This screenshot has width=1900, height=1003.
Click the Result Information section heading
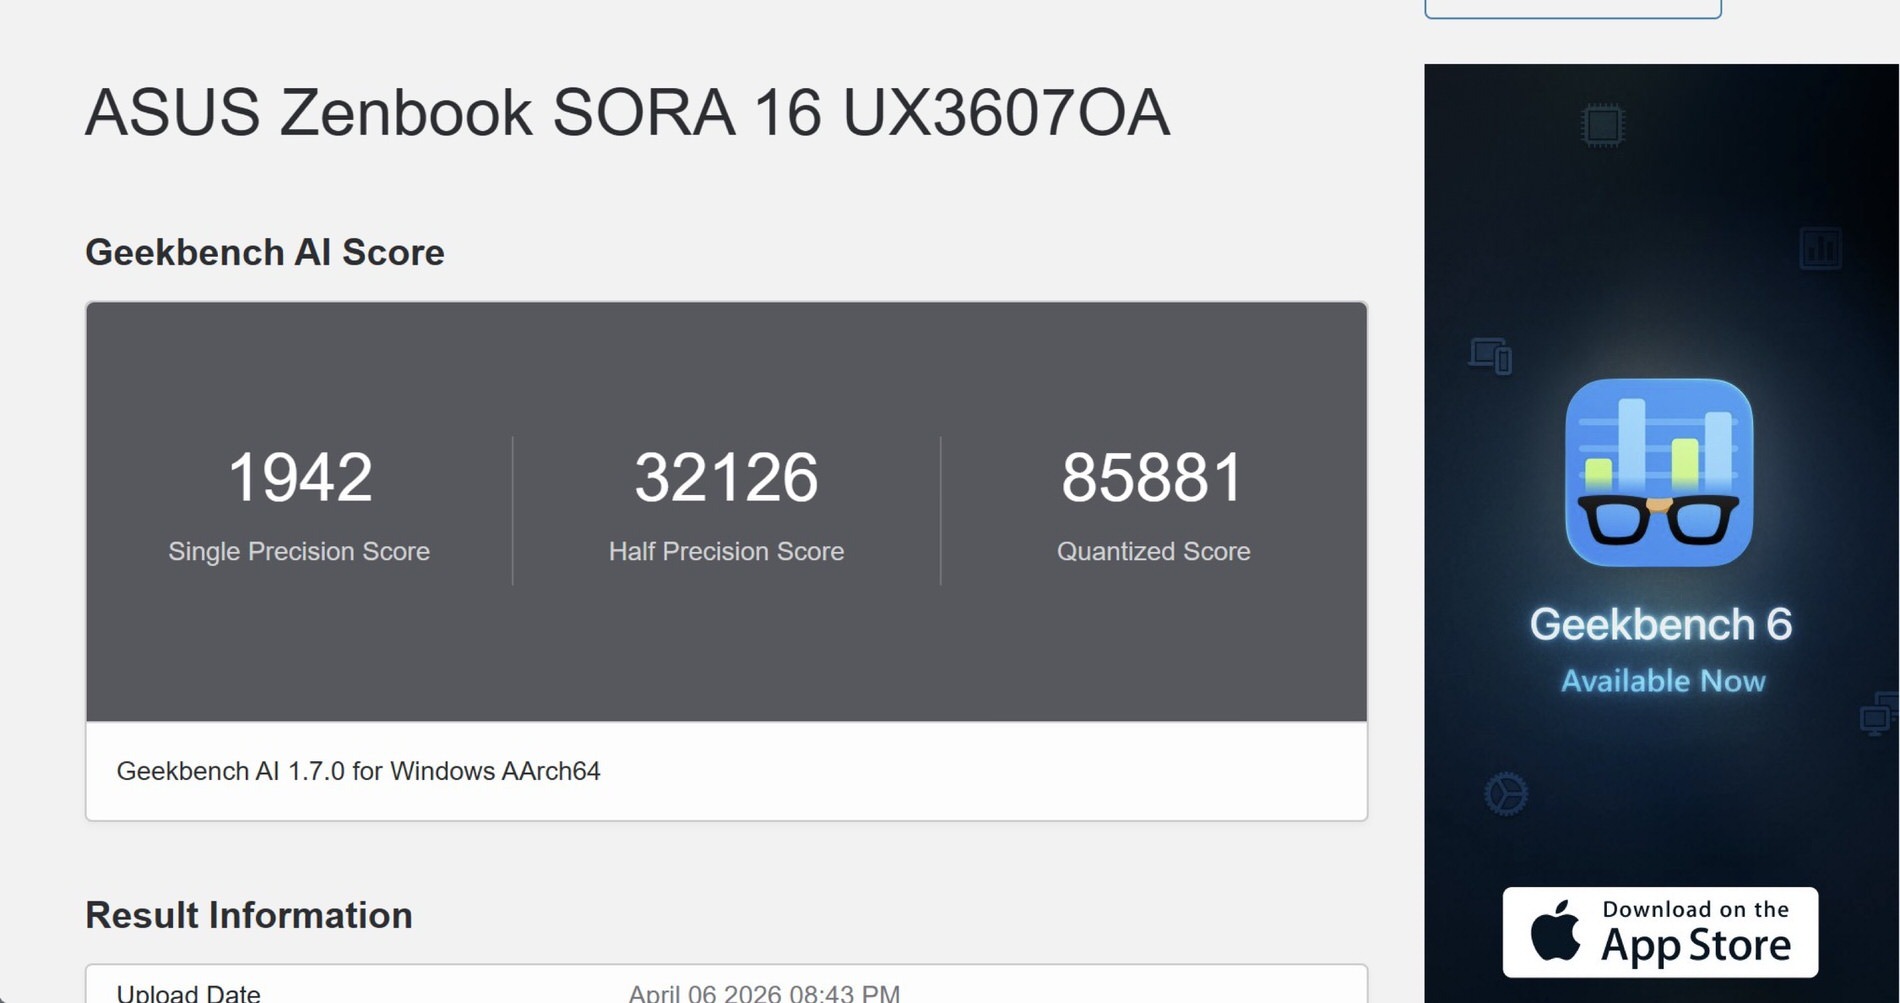(248, 915)
